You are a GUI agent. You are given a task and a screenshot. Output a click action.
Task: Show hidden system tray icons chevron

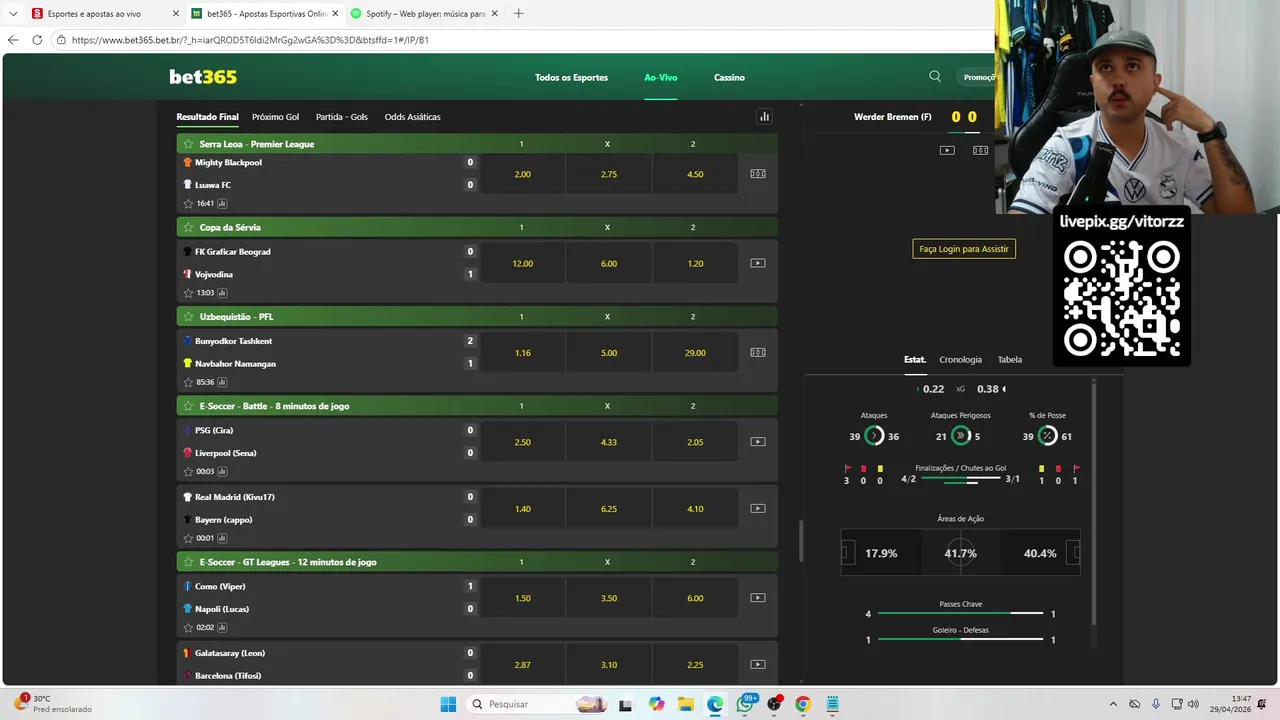click(1113, 704)
